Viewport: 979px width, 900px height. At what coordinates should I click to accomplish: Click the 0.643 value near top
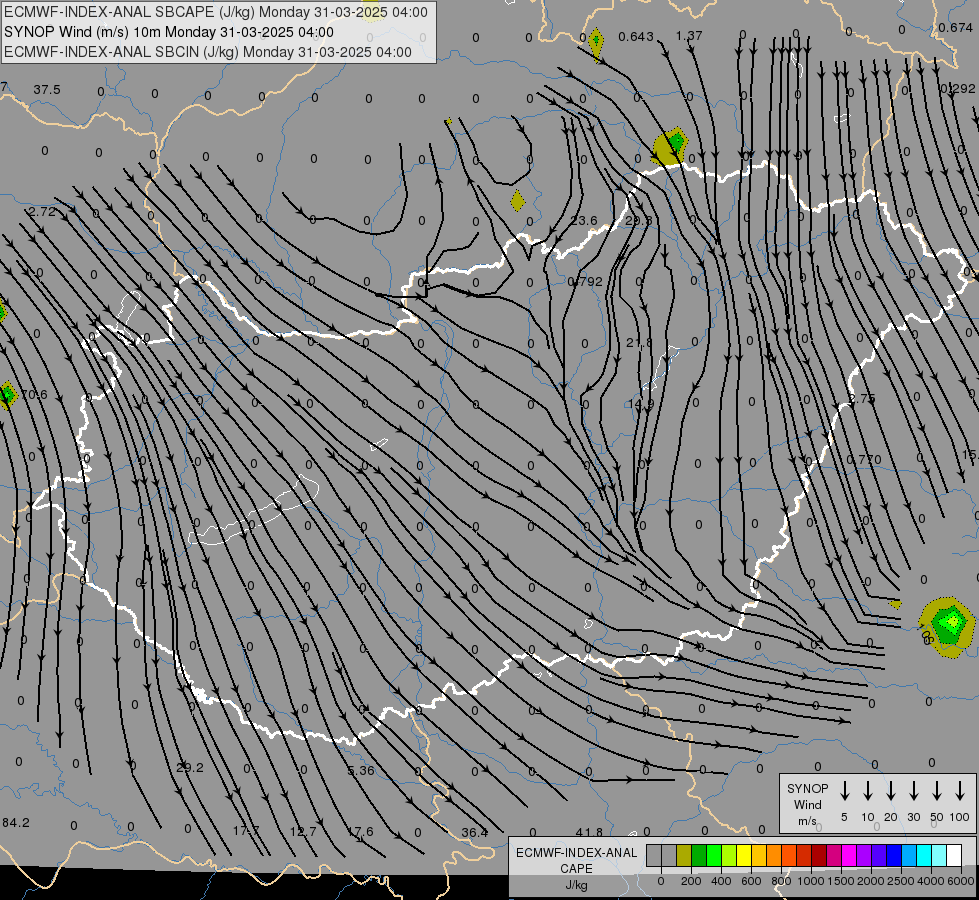click(x=636, y=37)
